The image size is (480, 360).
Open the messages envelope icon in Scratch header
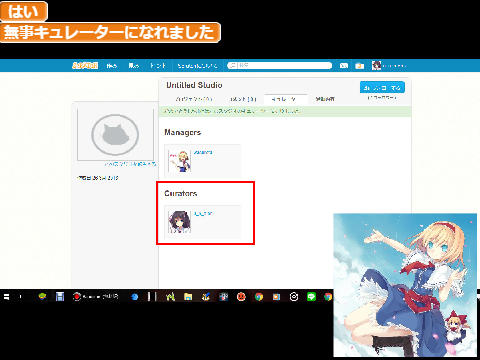(344, 66)
